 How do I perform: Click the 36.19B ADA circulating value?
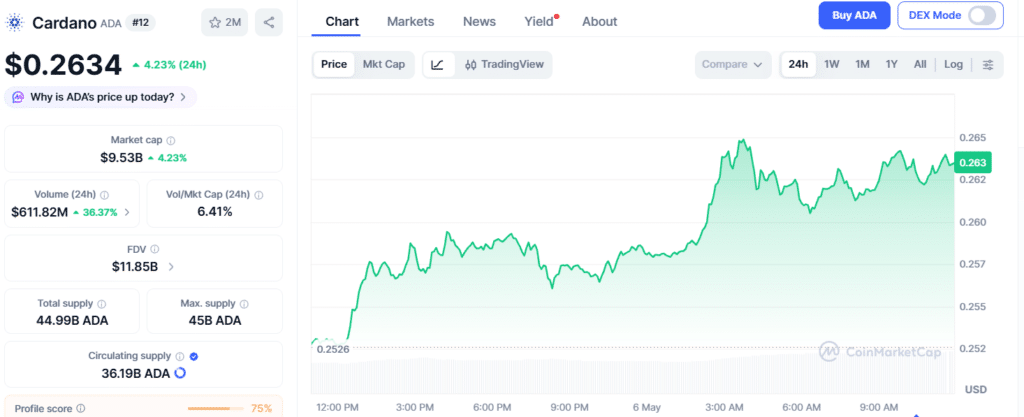(x=134, y=373)
